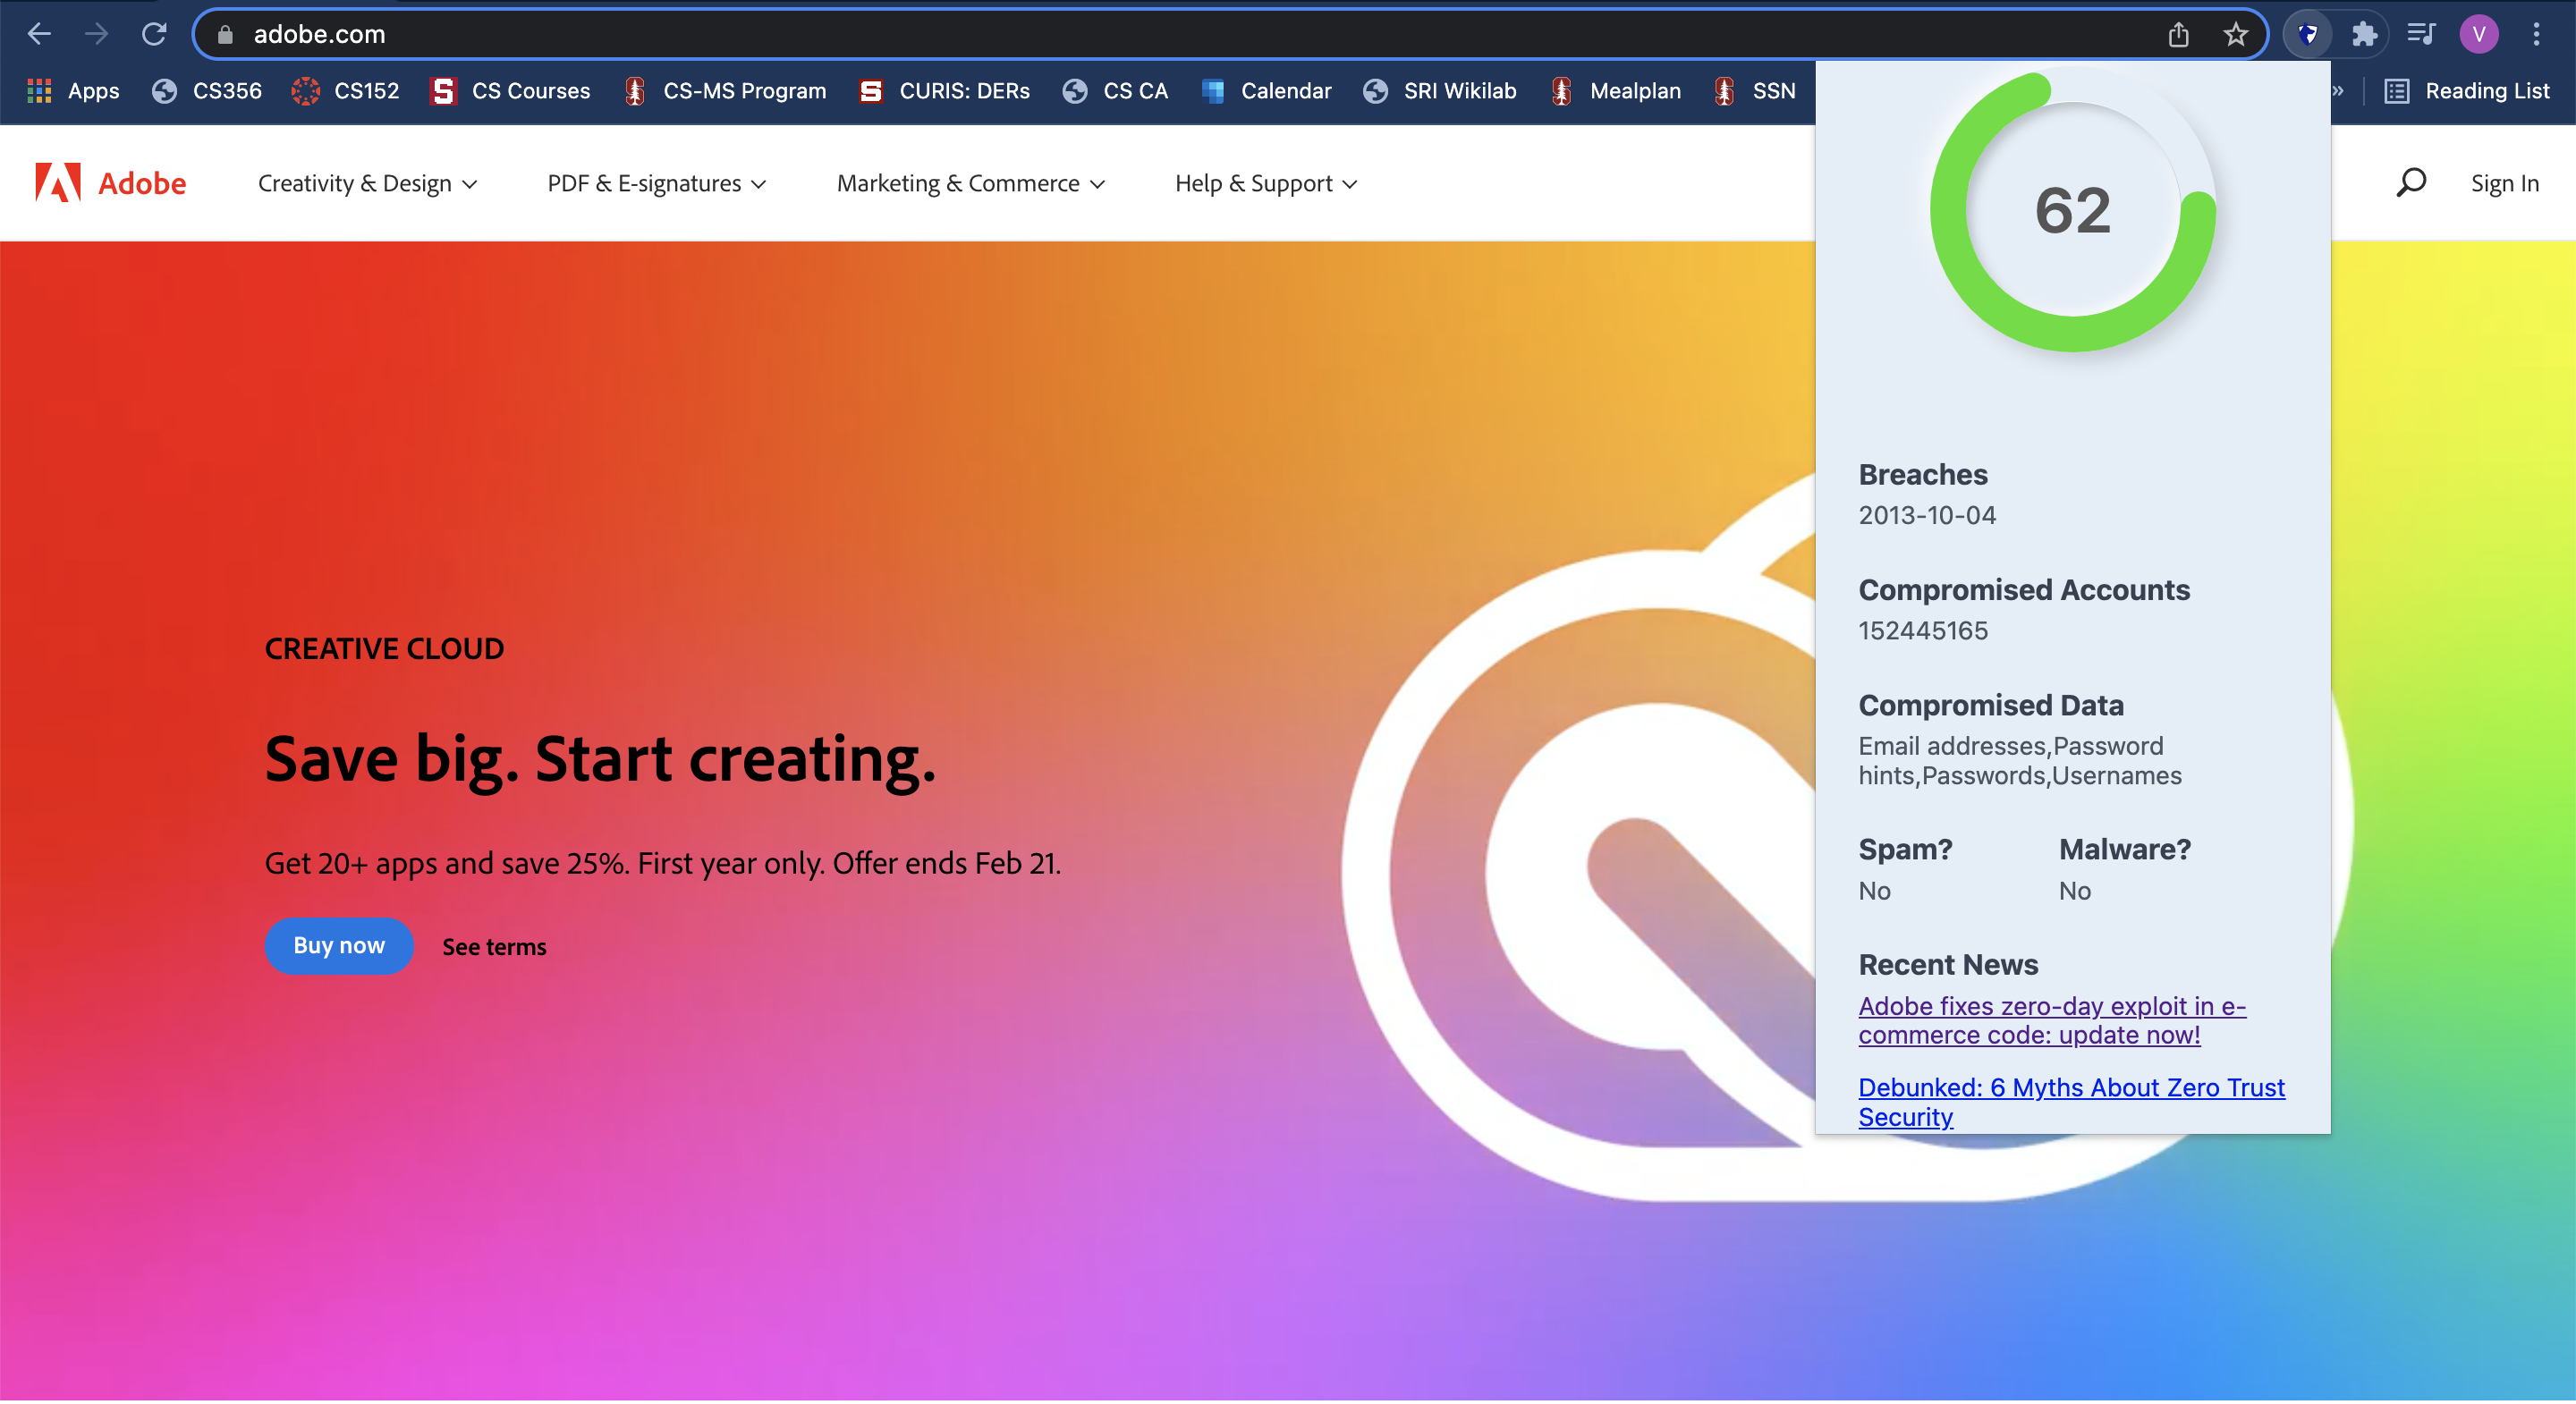2576x1404 pixels.
Task: Click the share page icon in address bar
Action: click(2178, 35)
